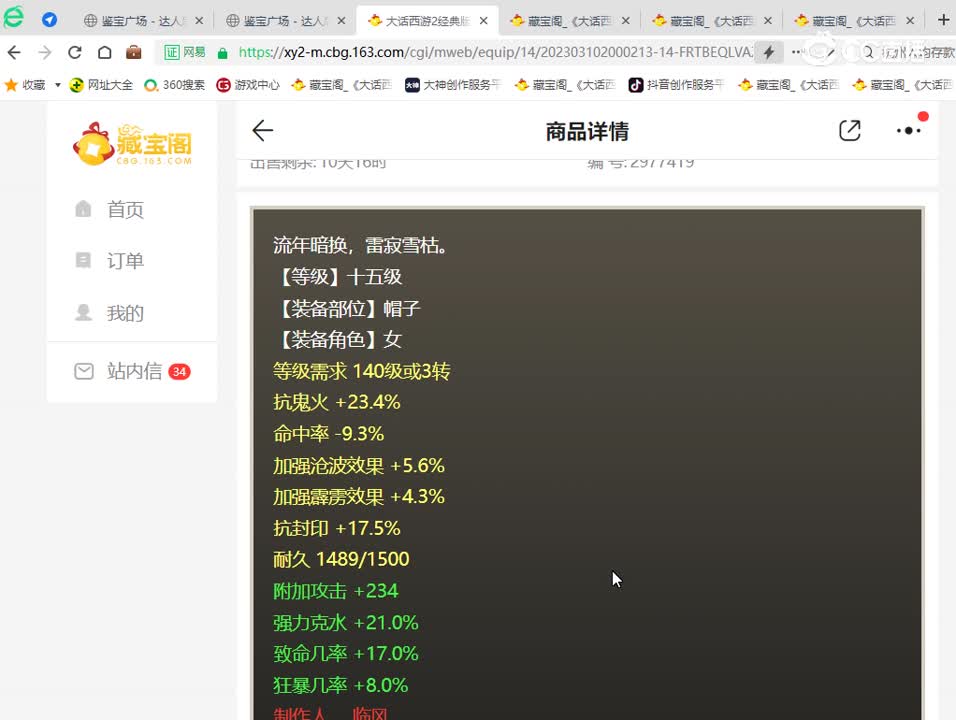Select the 我的 person icon in sidebar

tap(83, 312)
